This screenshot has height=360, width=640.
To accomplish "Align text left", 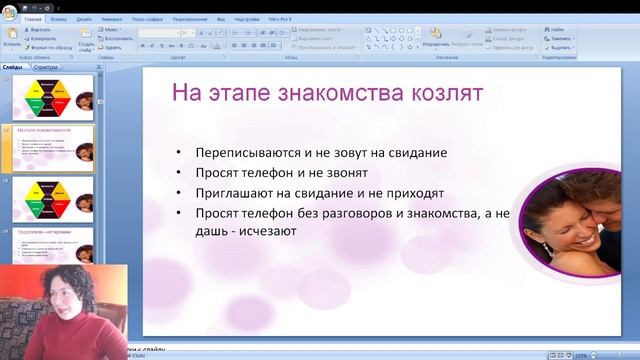I will pos(235,45).
